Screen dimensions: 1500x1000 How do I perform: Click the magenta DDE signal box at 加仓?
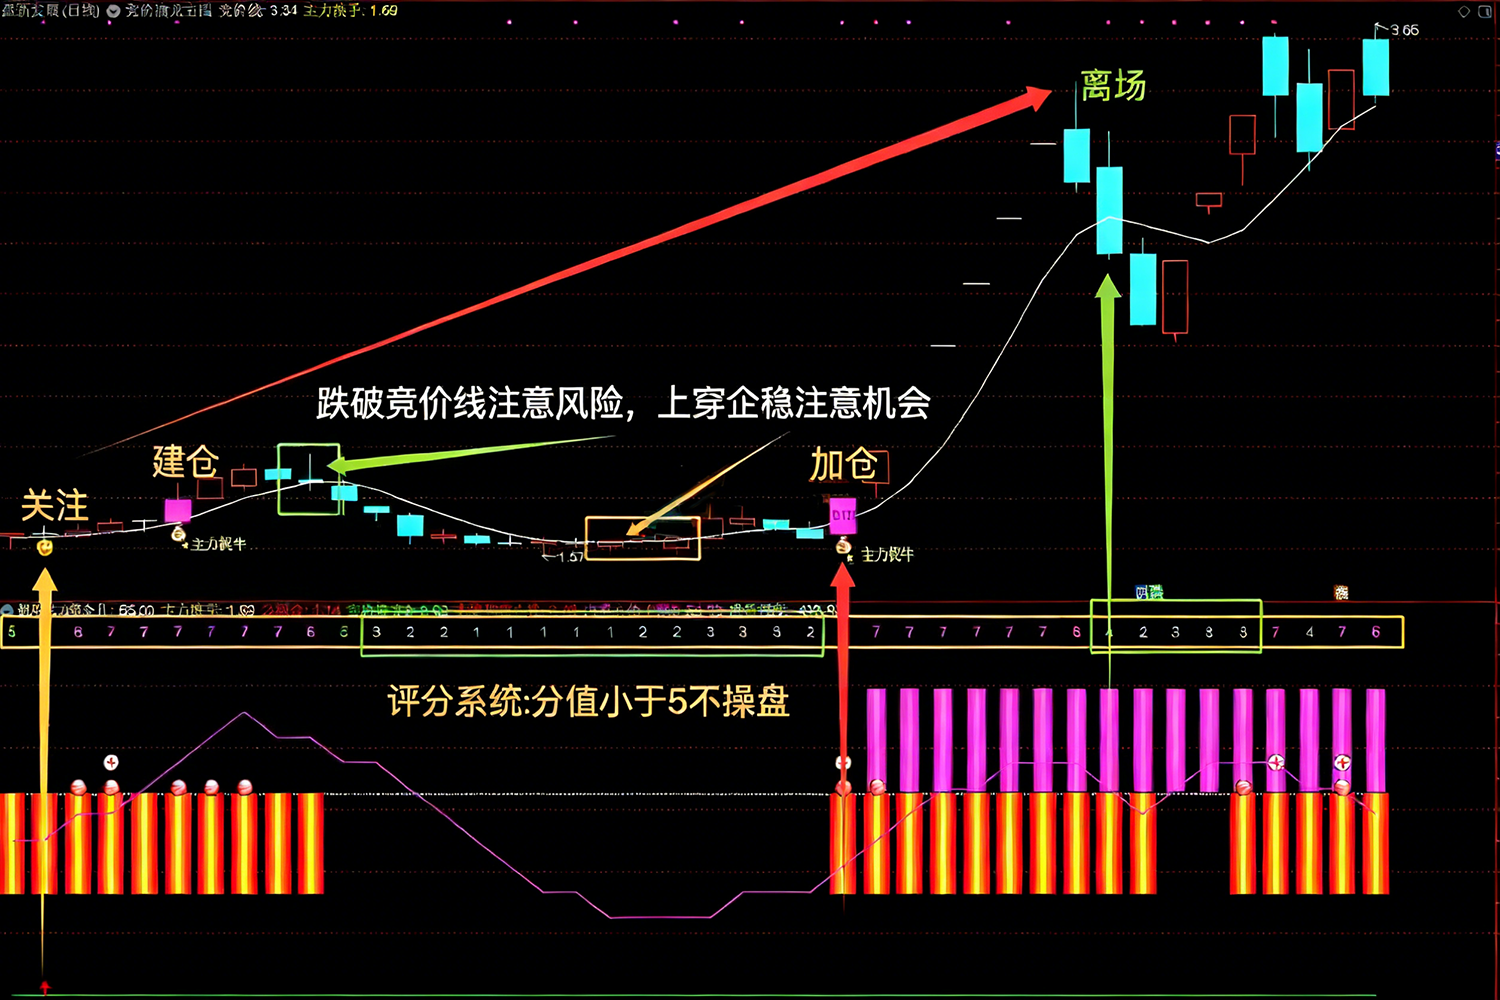(x=843, y=514)
